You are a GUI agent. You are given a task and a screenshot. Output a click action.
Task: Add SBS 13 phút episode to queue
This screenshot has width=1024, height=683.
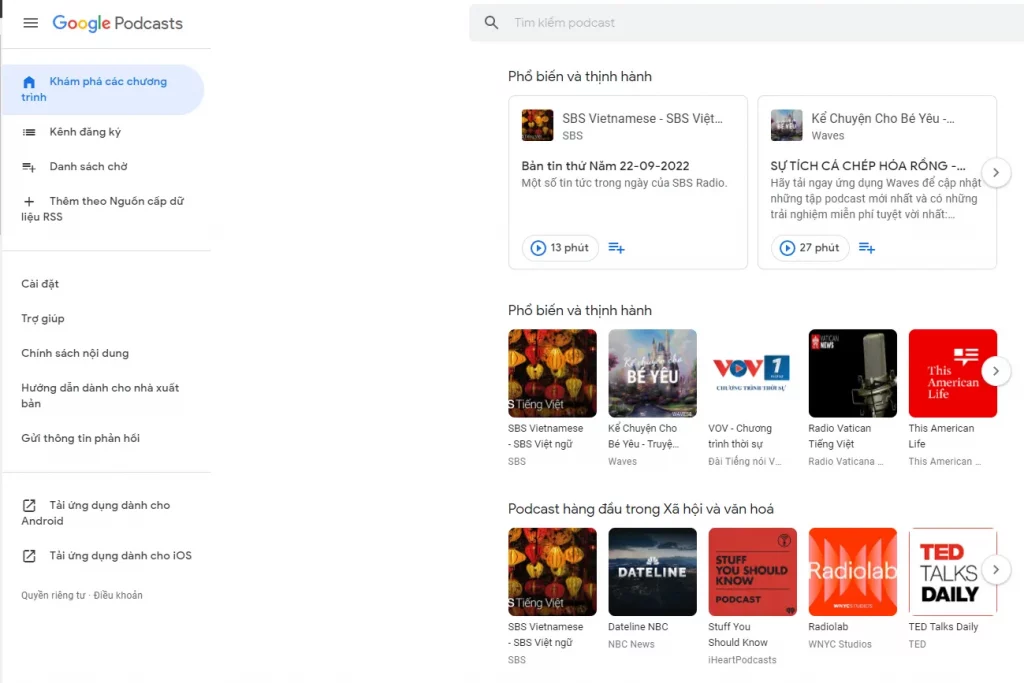click(x=616, y=248)
